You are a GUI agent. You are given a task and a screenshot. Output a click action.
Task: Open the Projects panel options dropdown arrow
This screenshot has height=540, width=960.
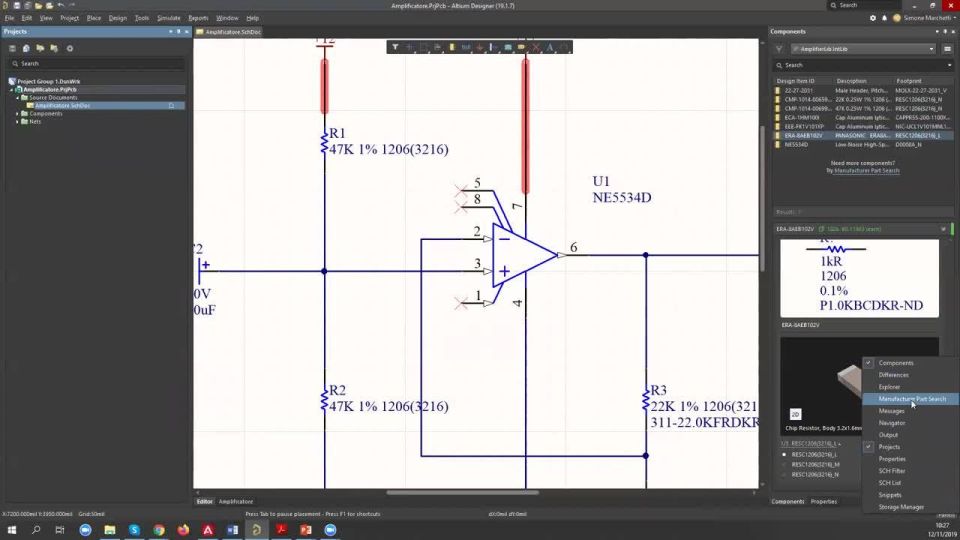(x=171, y=31)
